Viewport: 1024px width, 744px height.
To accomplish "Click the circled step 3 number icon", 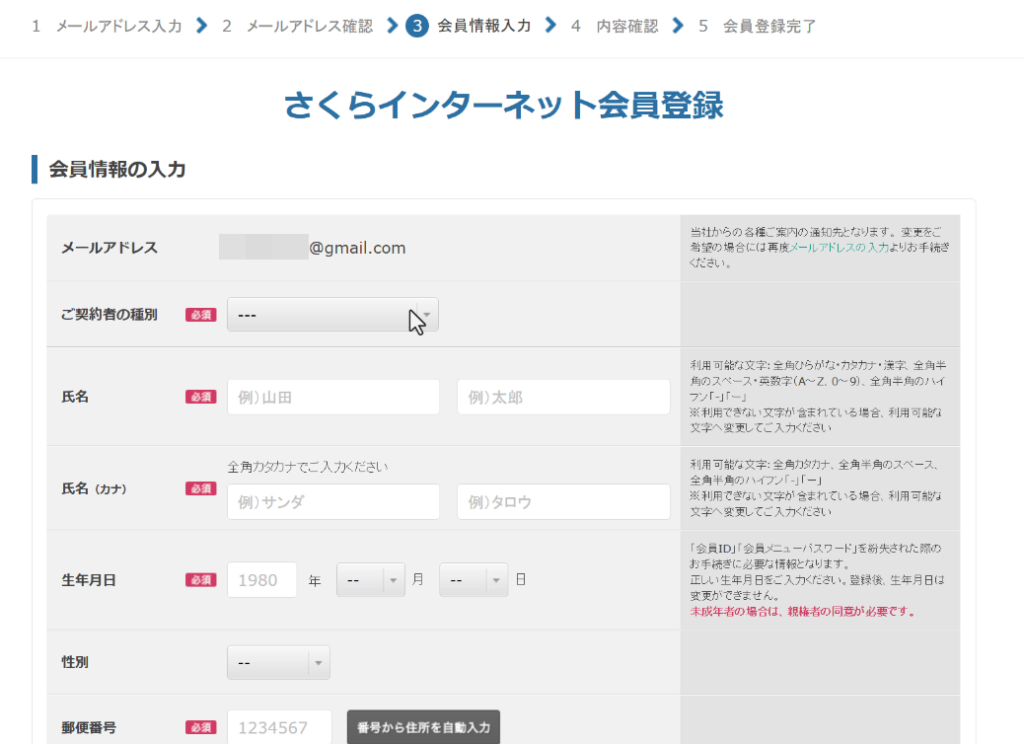I will 417,26.
